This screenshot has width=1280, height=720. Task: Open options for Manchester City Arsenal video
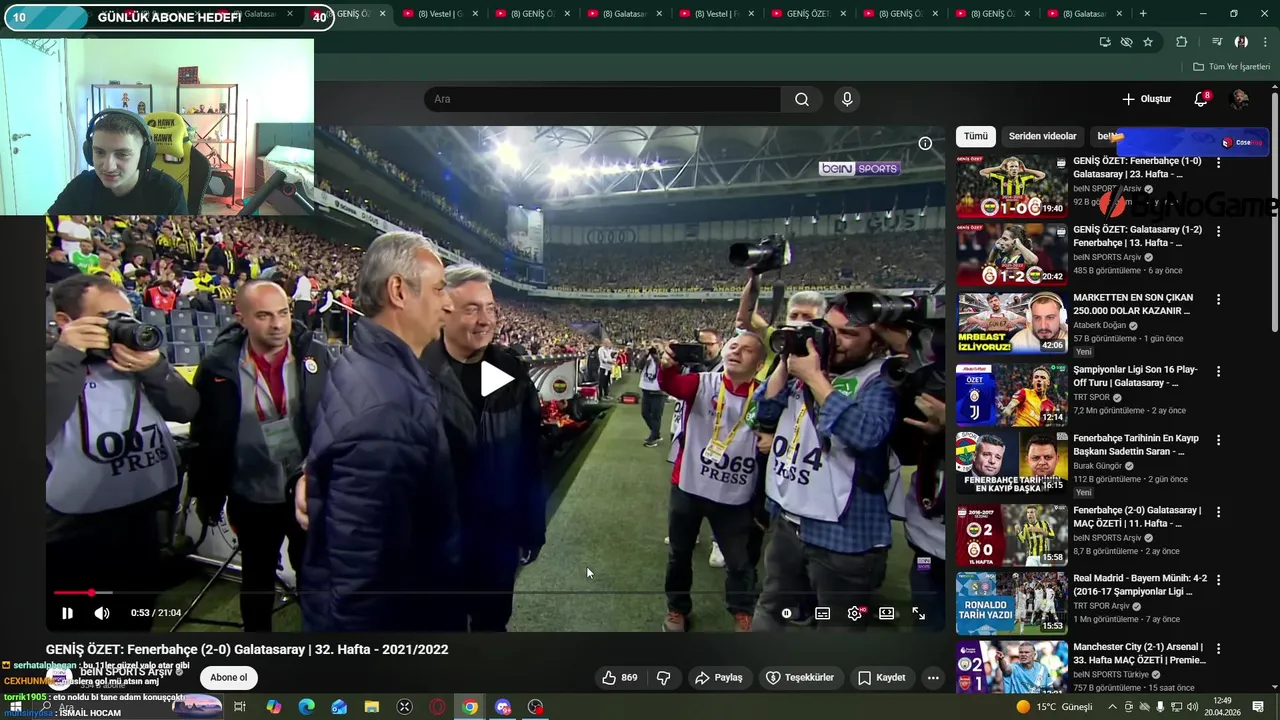pyautogui.click(x=1218, y=648)
